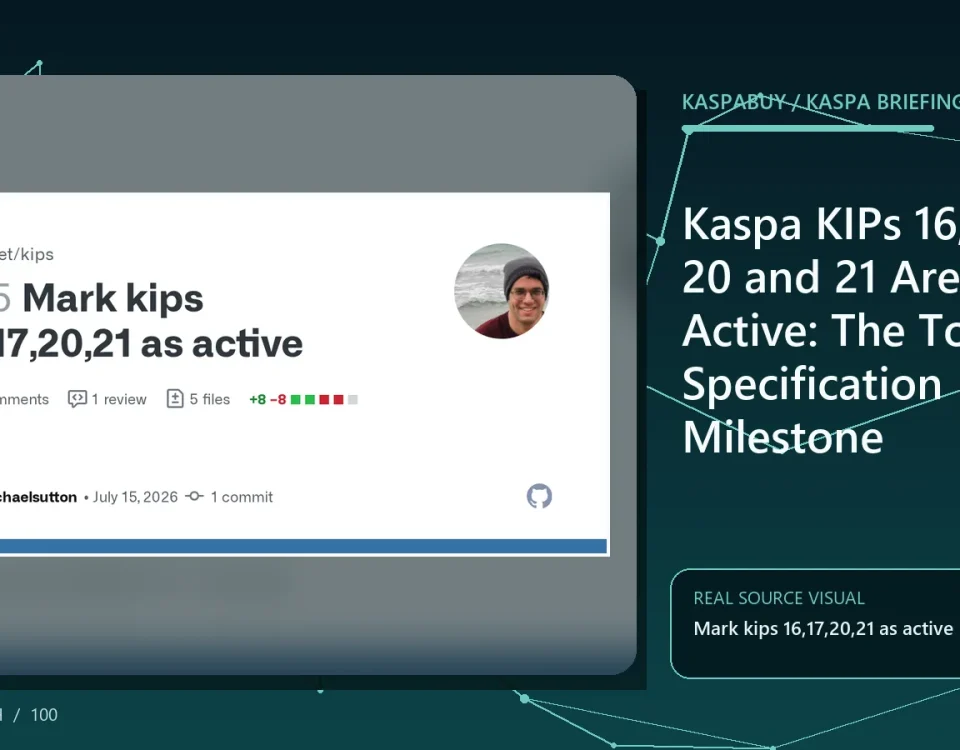This screenshot has width=960, height=750.
Task: Click the '1 commit' text
Action: click(242, 497)
